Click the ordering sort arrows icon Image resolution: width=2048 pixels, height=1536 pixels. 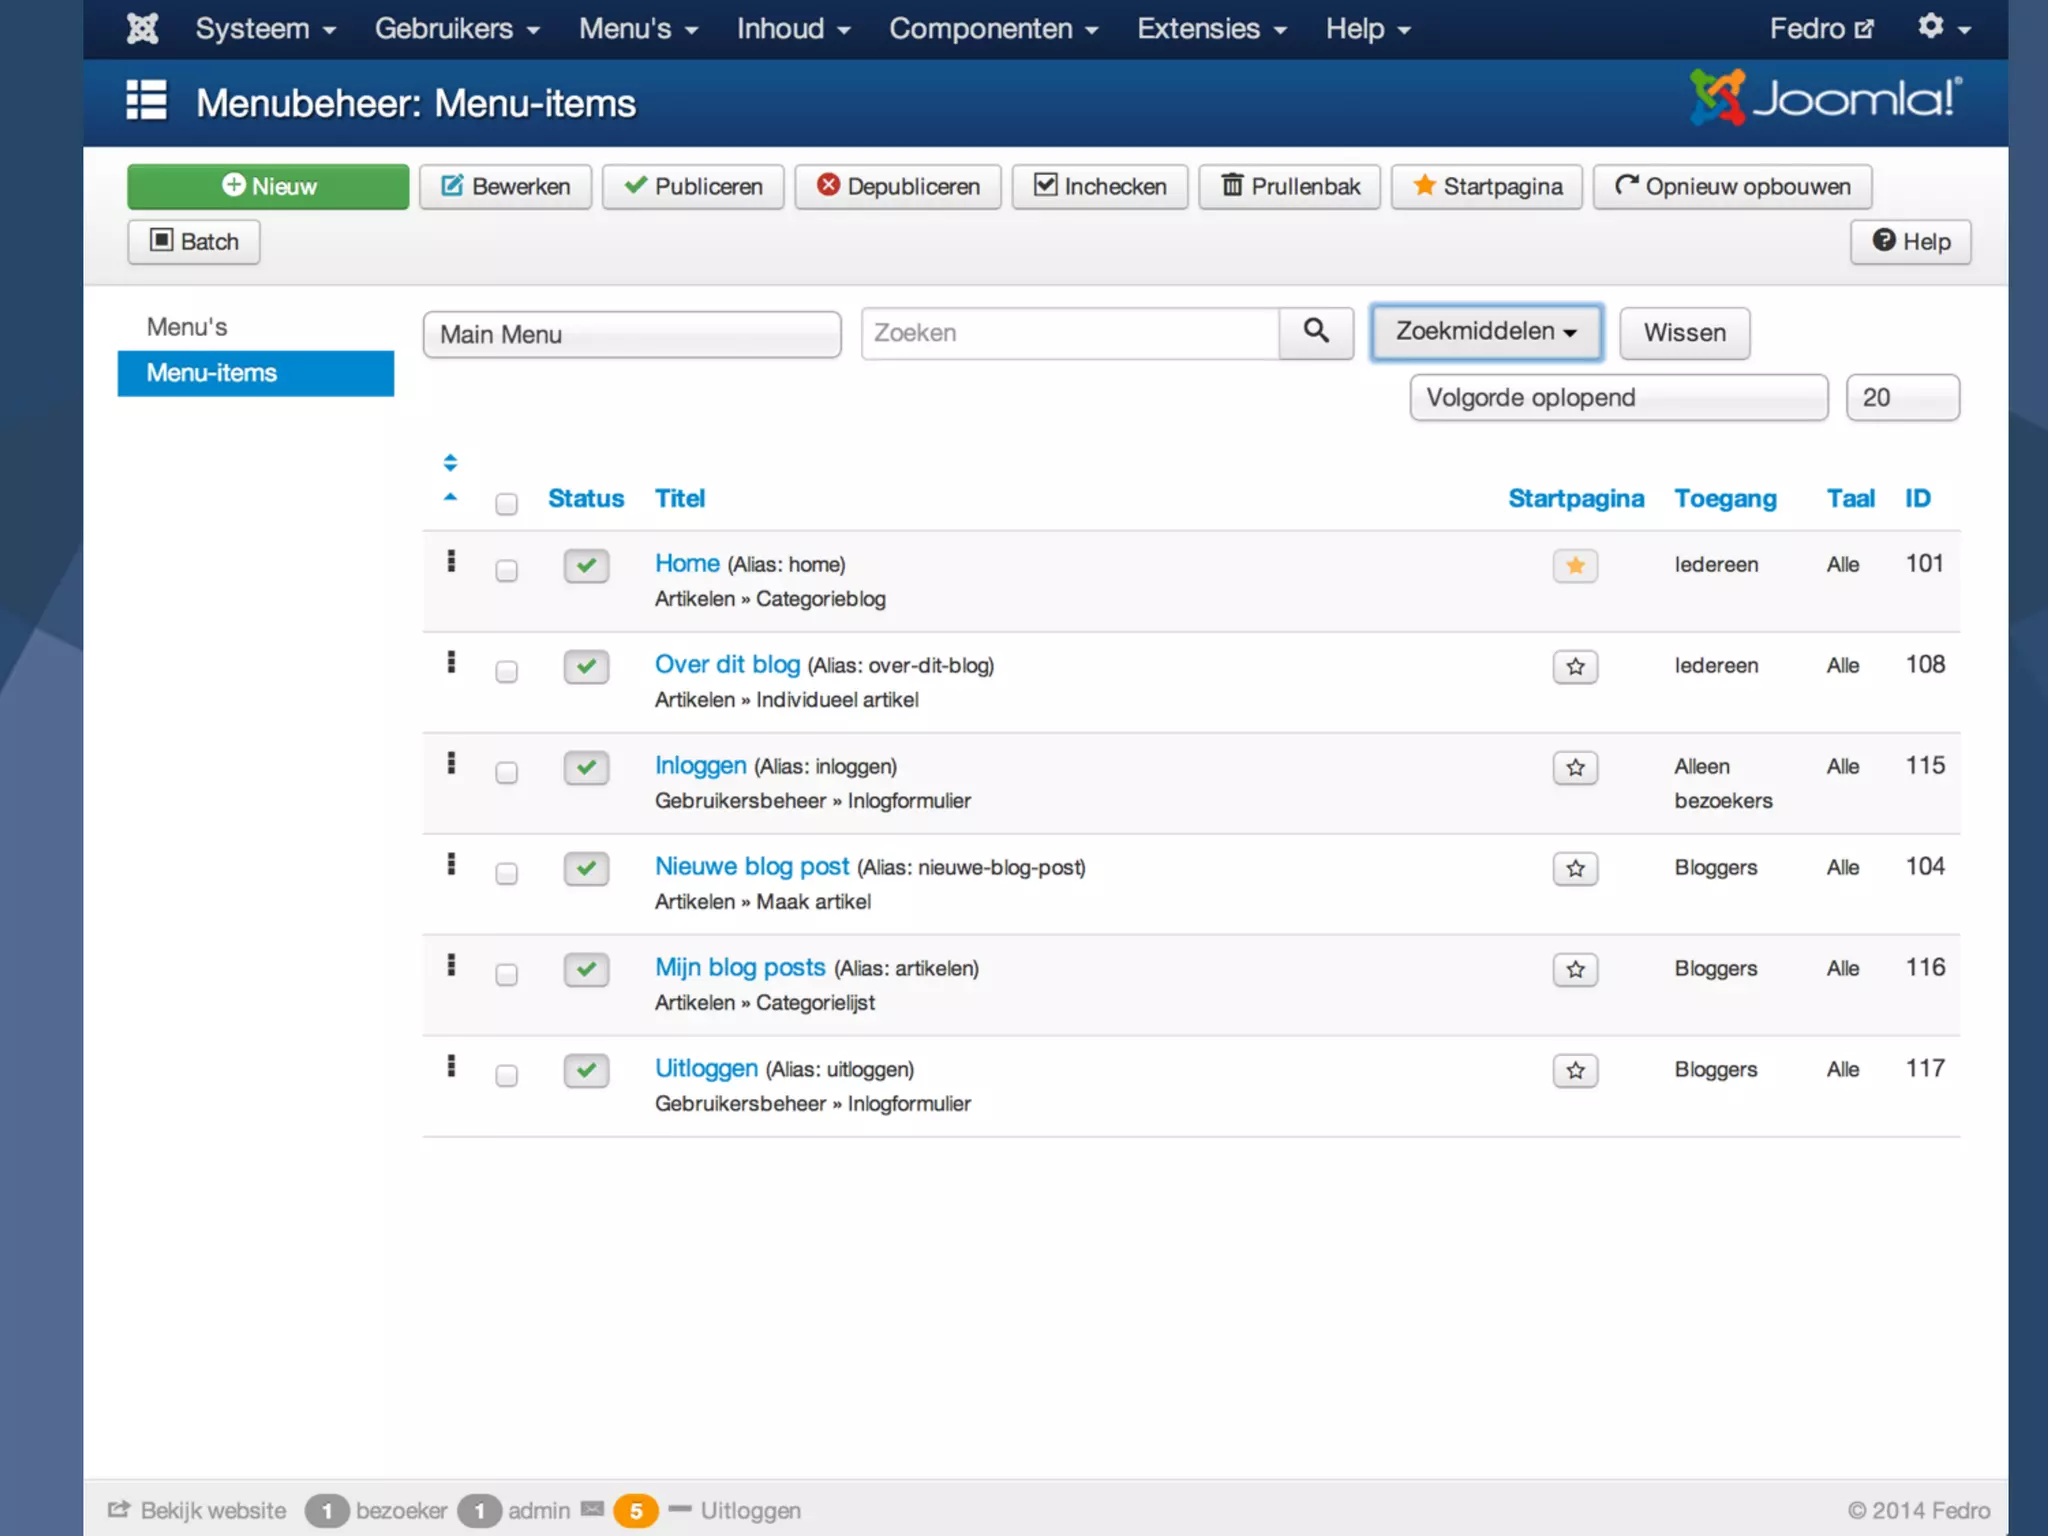pos(450,463)
